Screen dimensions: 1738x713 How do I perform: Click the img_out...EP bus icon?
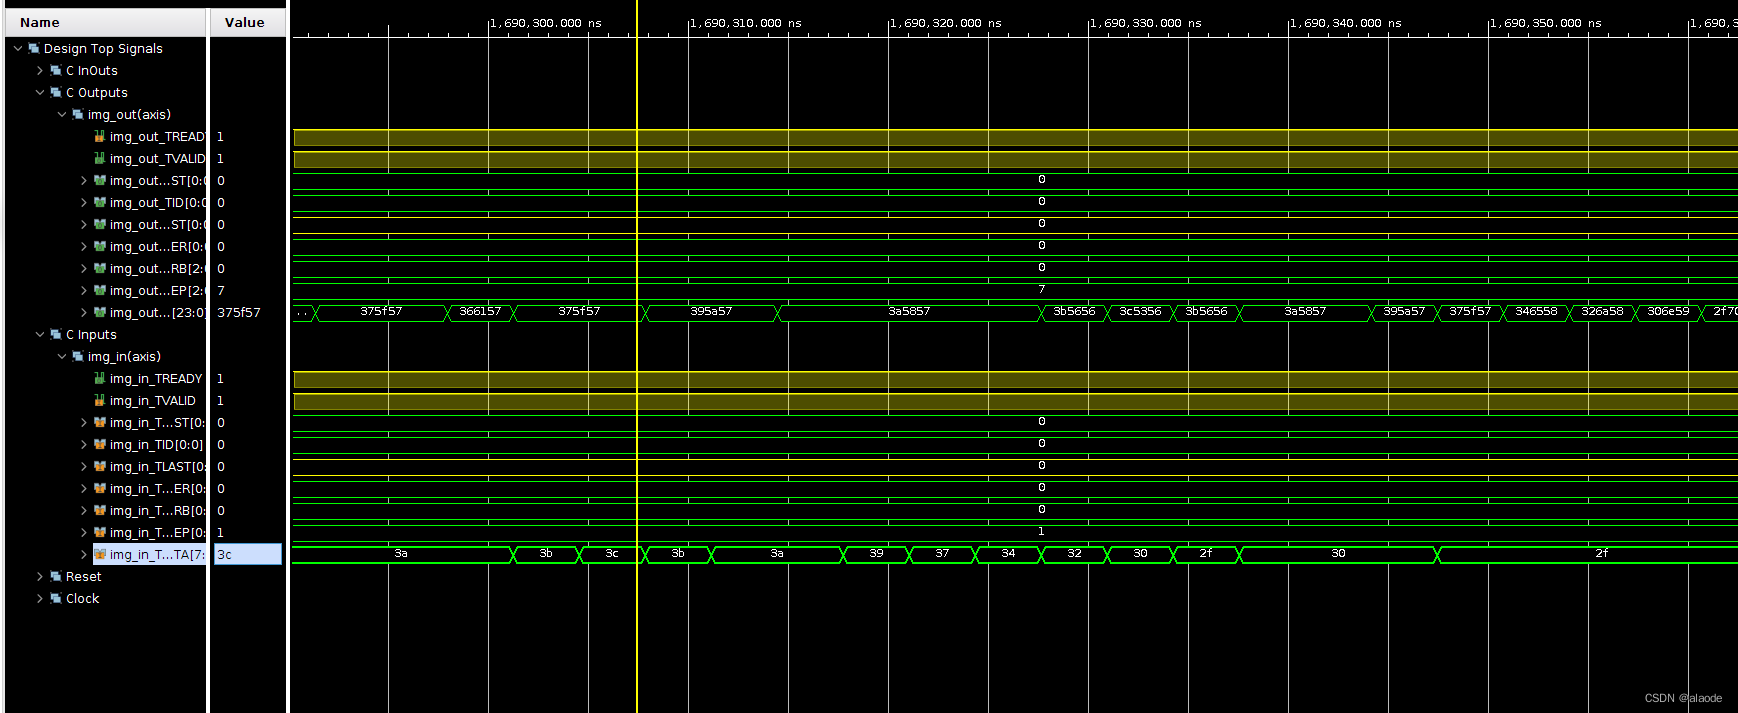[100, 290]
